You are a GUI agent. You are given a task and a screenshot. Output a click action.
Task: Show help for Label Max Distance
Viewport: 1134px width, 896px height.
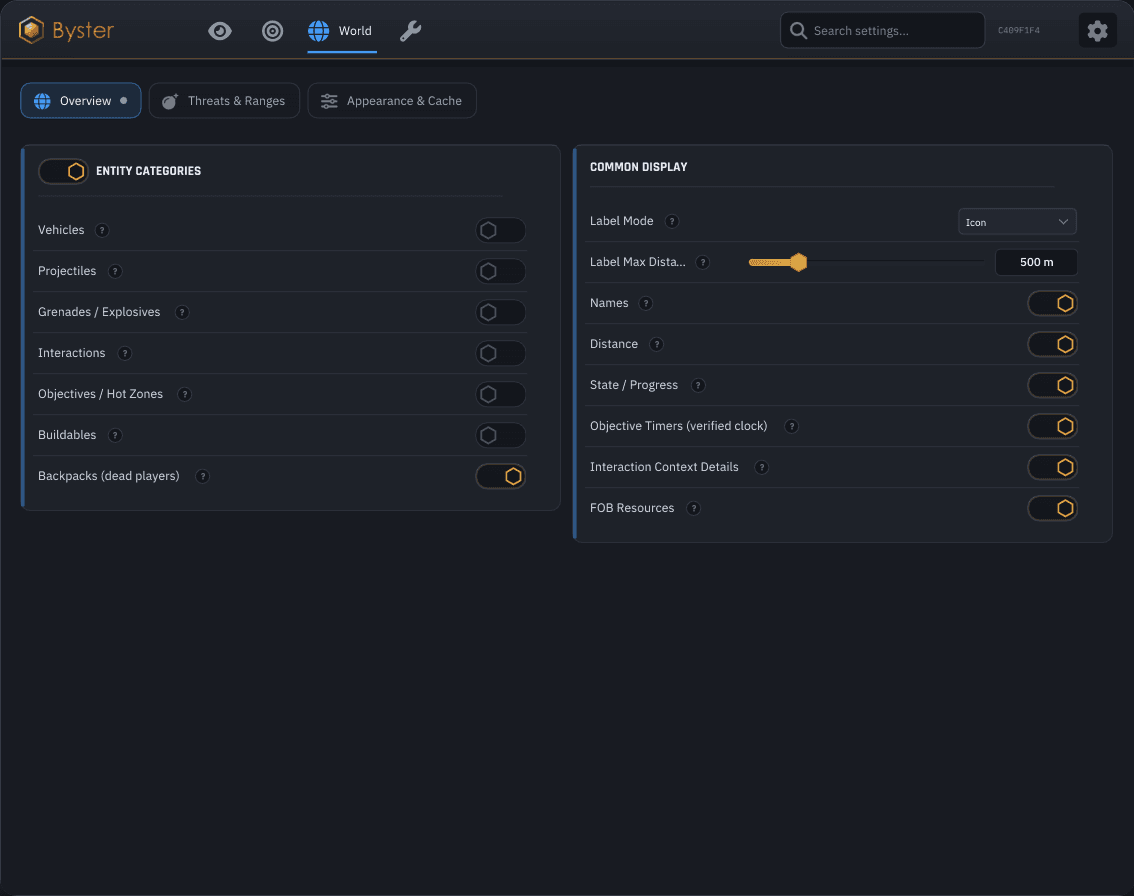pyautogui.click(x=702, y=263)
